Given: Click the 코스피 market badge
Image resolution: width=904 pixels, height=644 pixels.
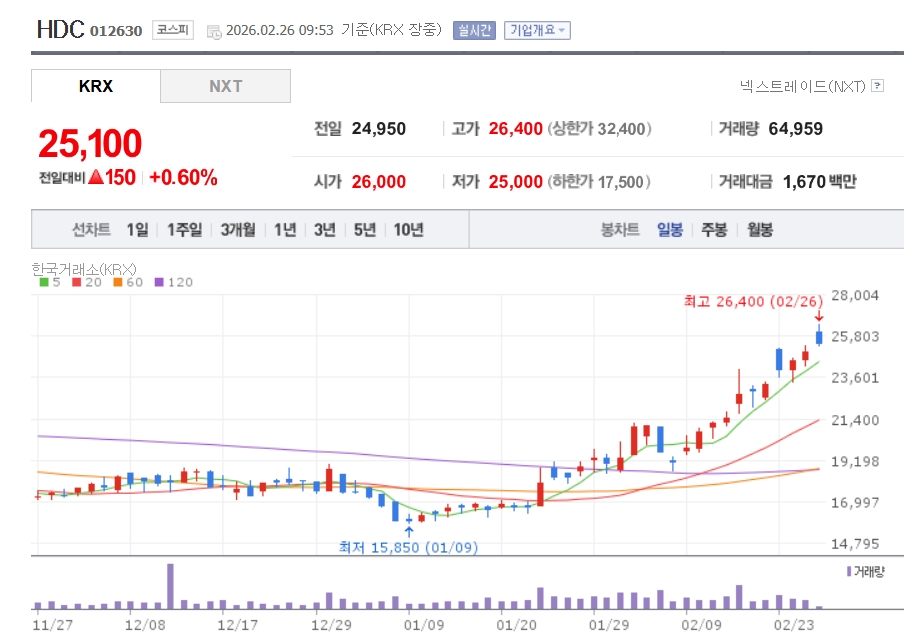Looking at the screenshot, I should tap(173, 30).
